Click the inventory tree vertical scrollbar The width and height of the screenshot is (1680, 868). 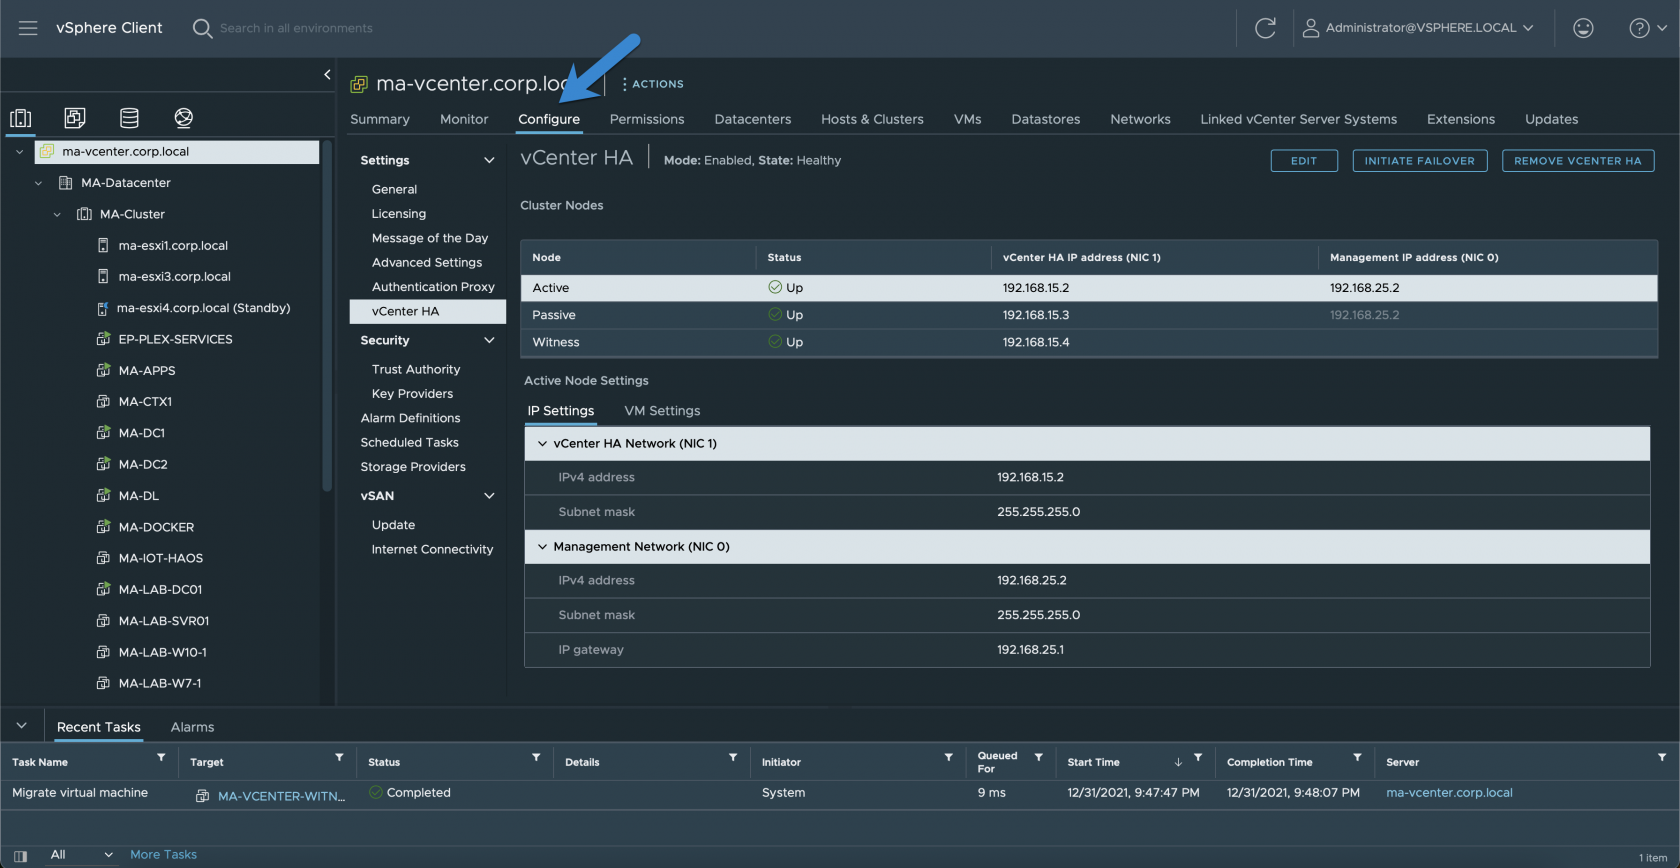(x=327, y=317)
